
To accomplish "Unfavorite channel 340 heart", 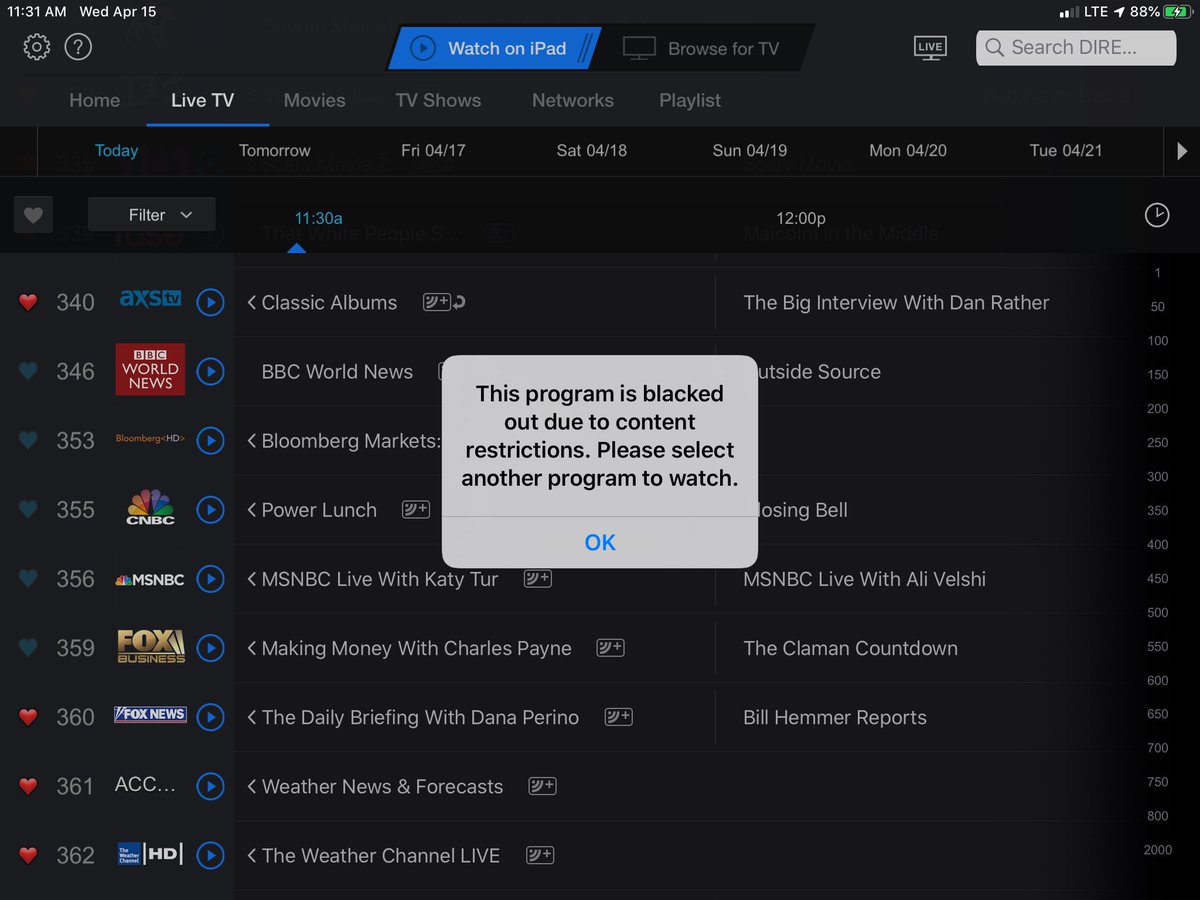I will click(x=29, y=302).
